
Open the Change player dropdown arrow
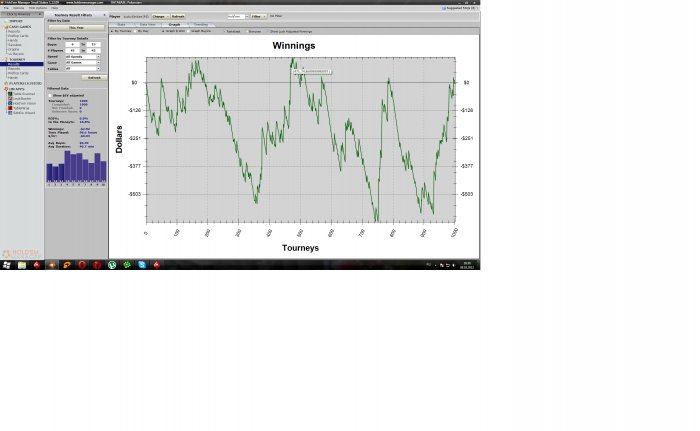coord(168,17)
